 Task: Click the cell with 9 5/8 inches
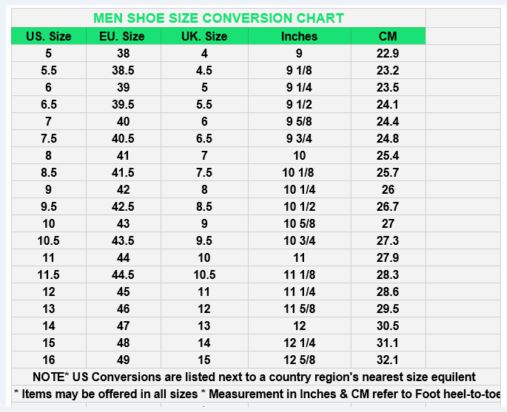point(299,121)
